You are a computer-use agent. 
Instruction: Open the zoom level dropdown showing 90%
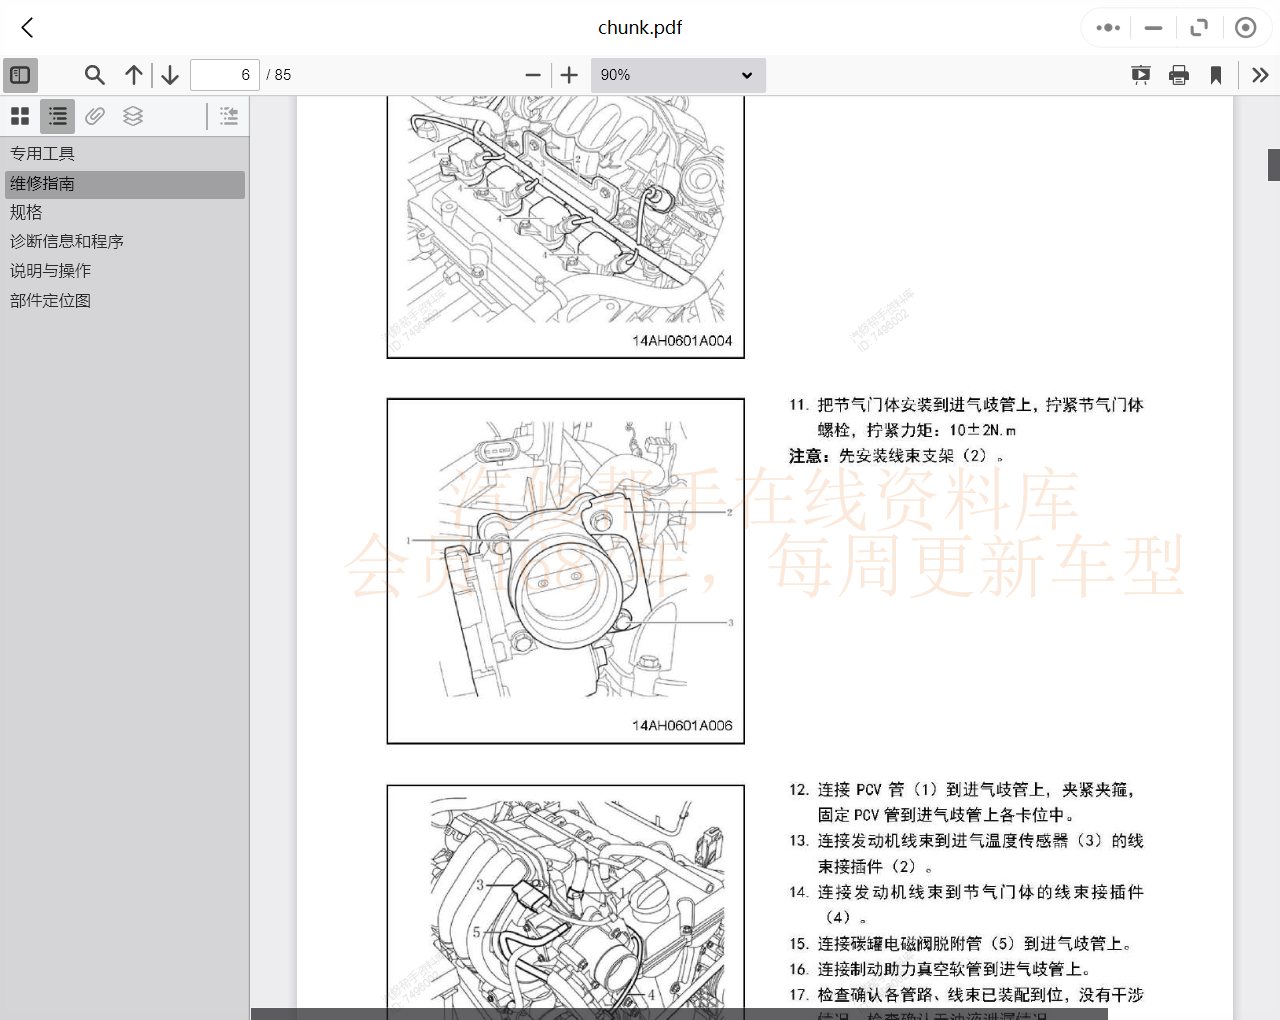point(678,75)
